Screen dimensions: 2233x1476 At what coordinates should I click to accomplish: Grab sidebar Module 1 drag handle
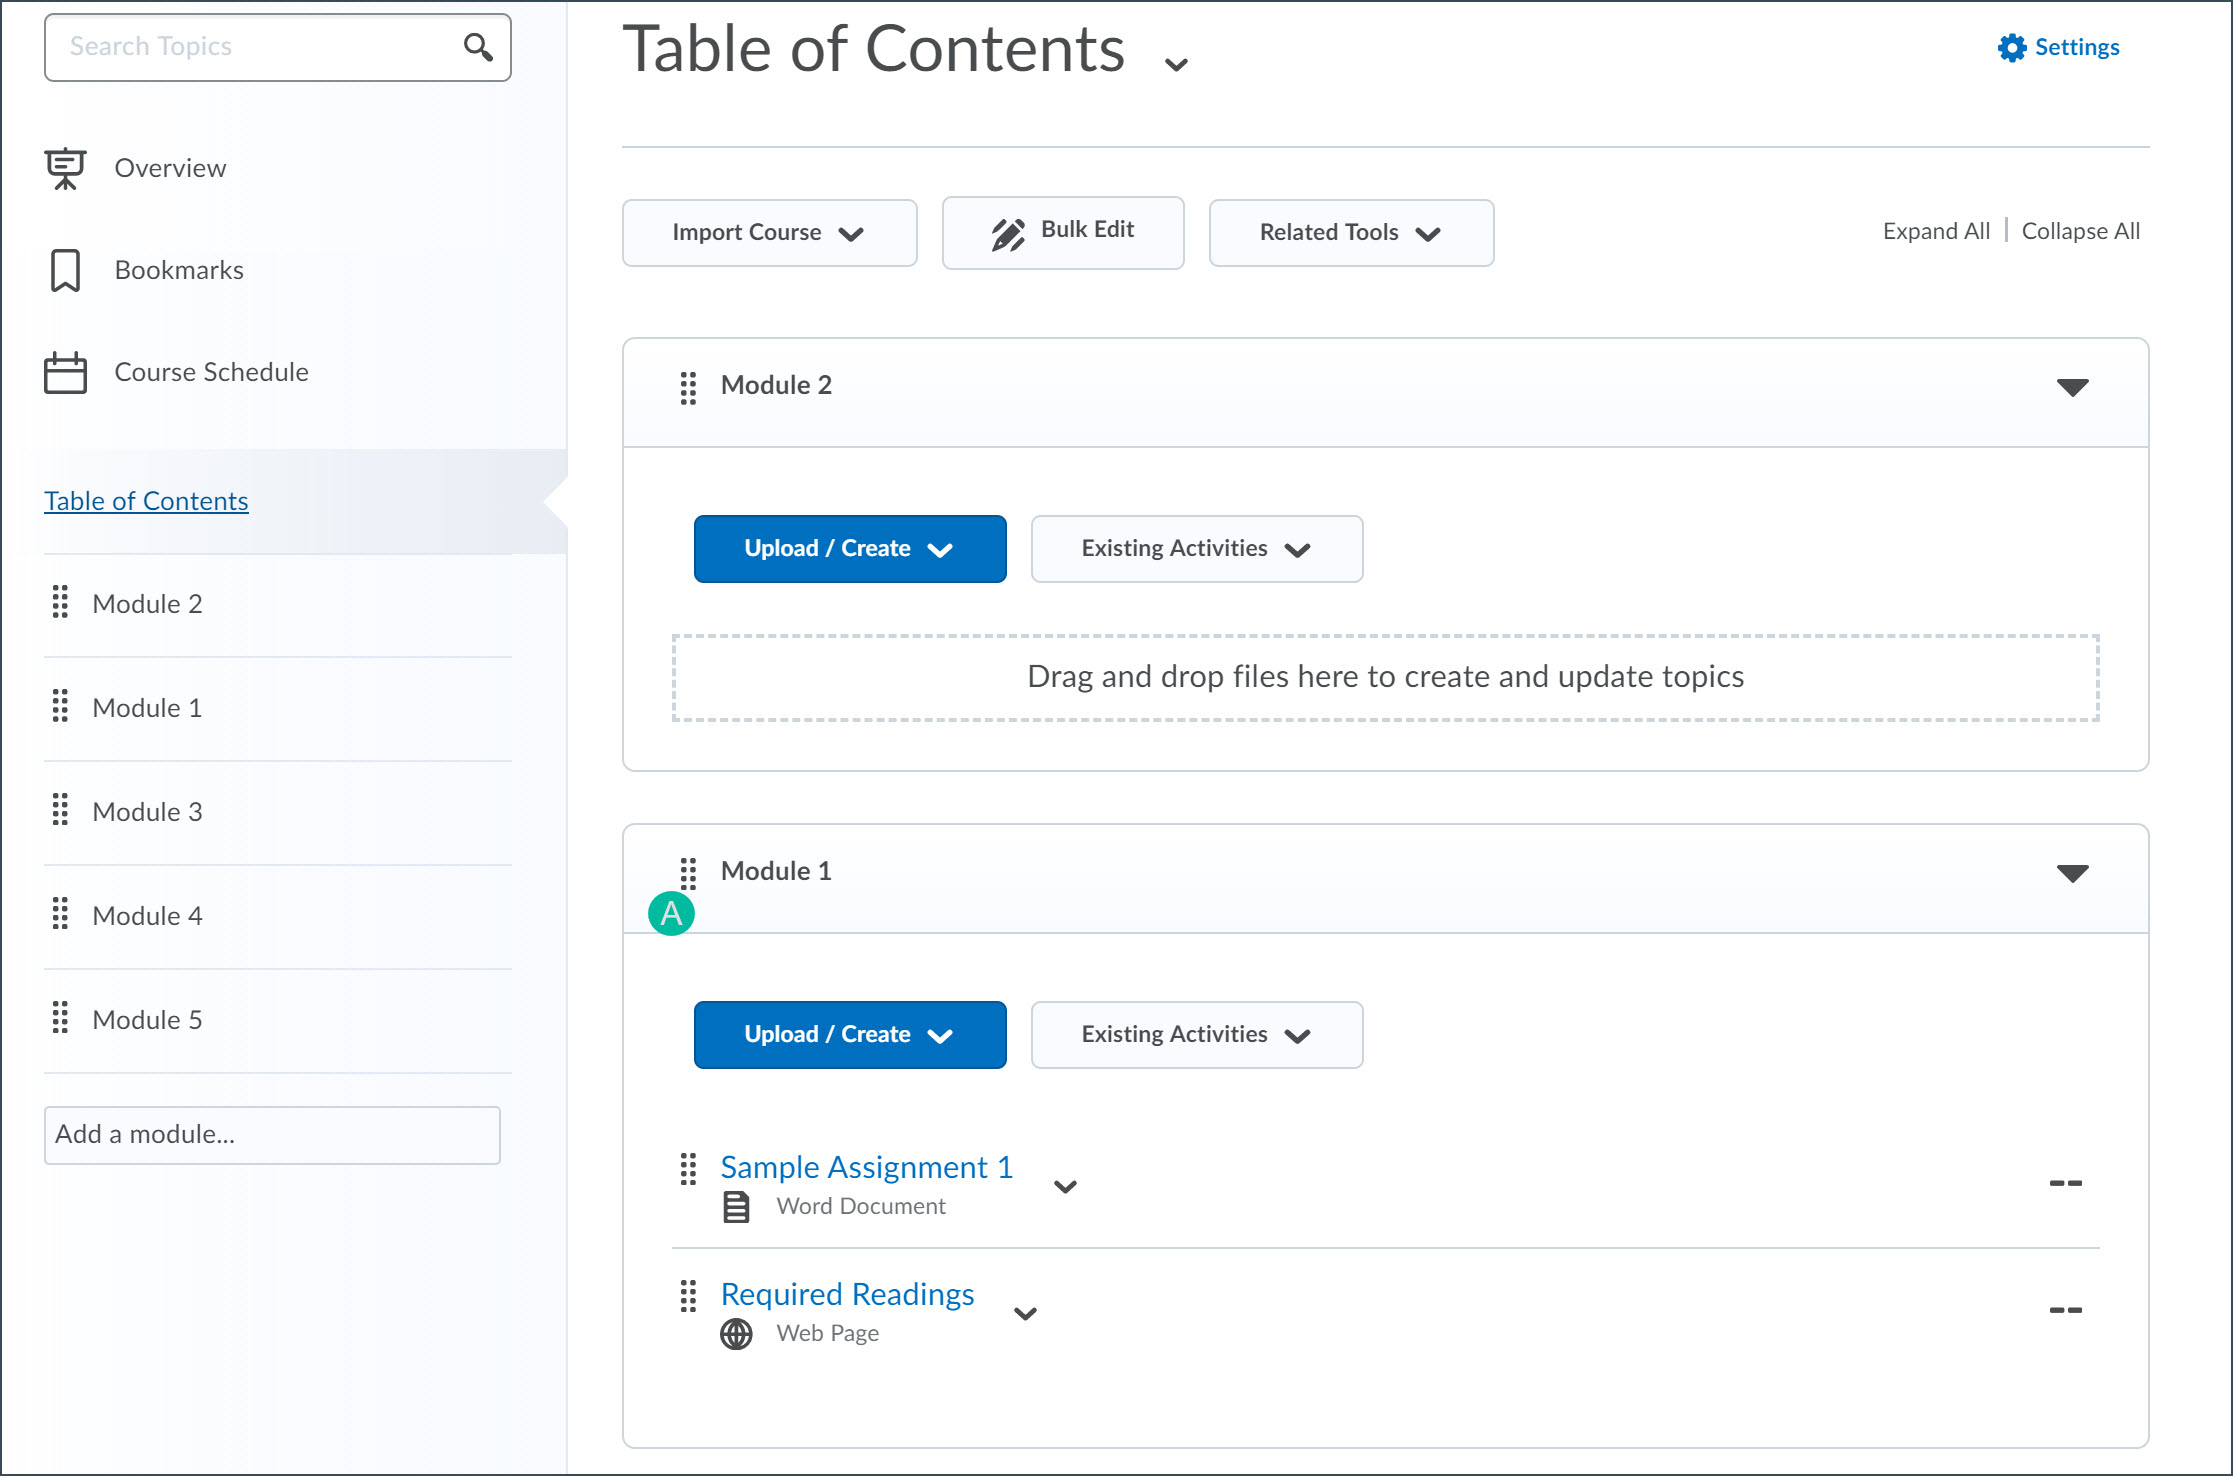tap(60, 706)
